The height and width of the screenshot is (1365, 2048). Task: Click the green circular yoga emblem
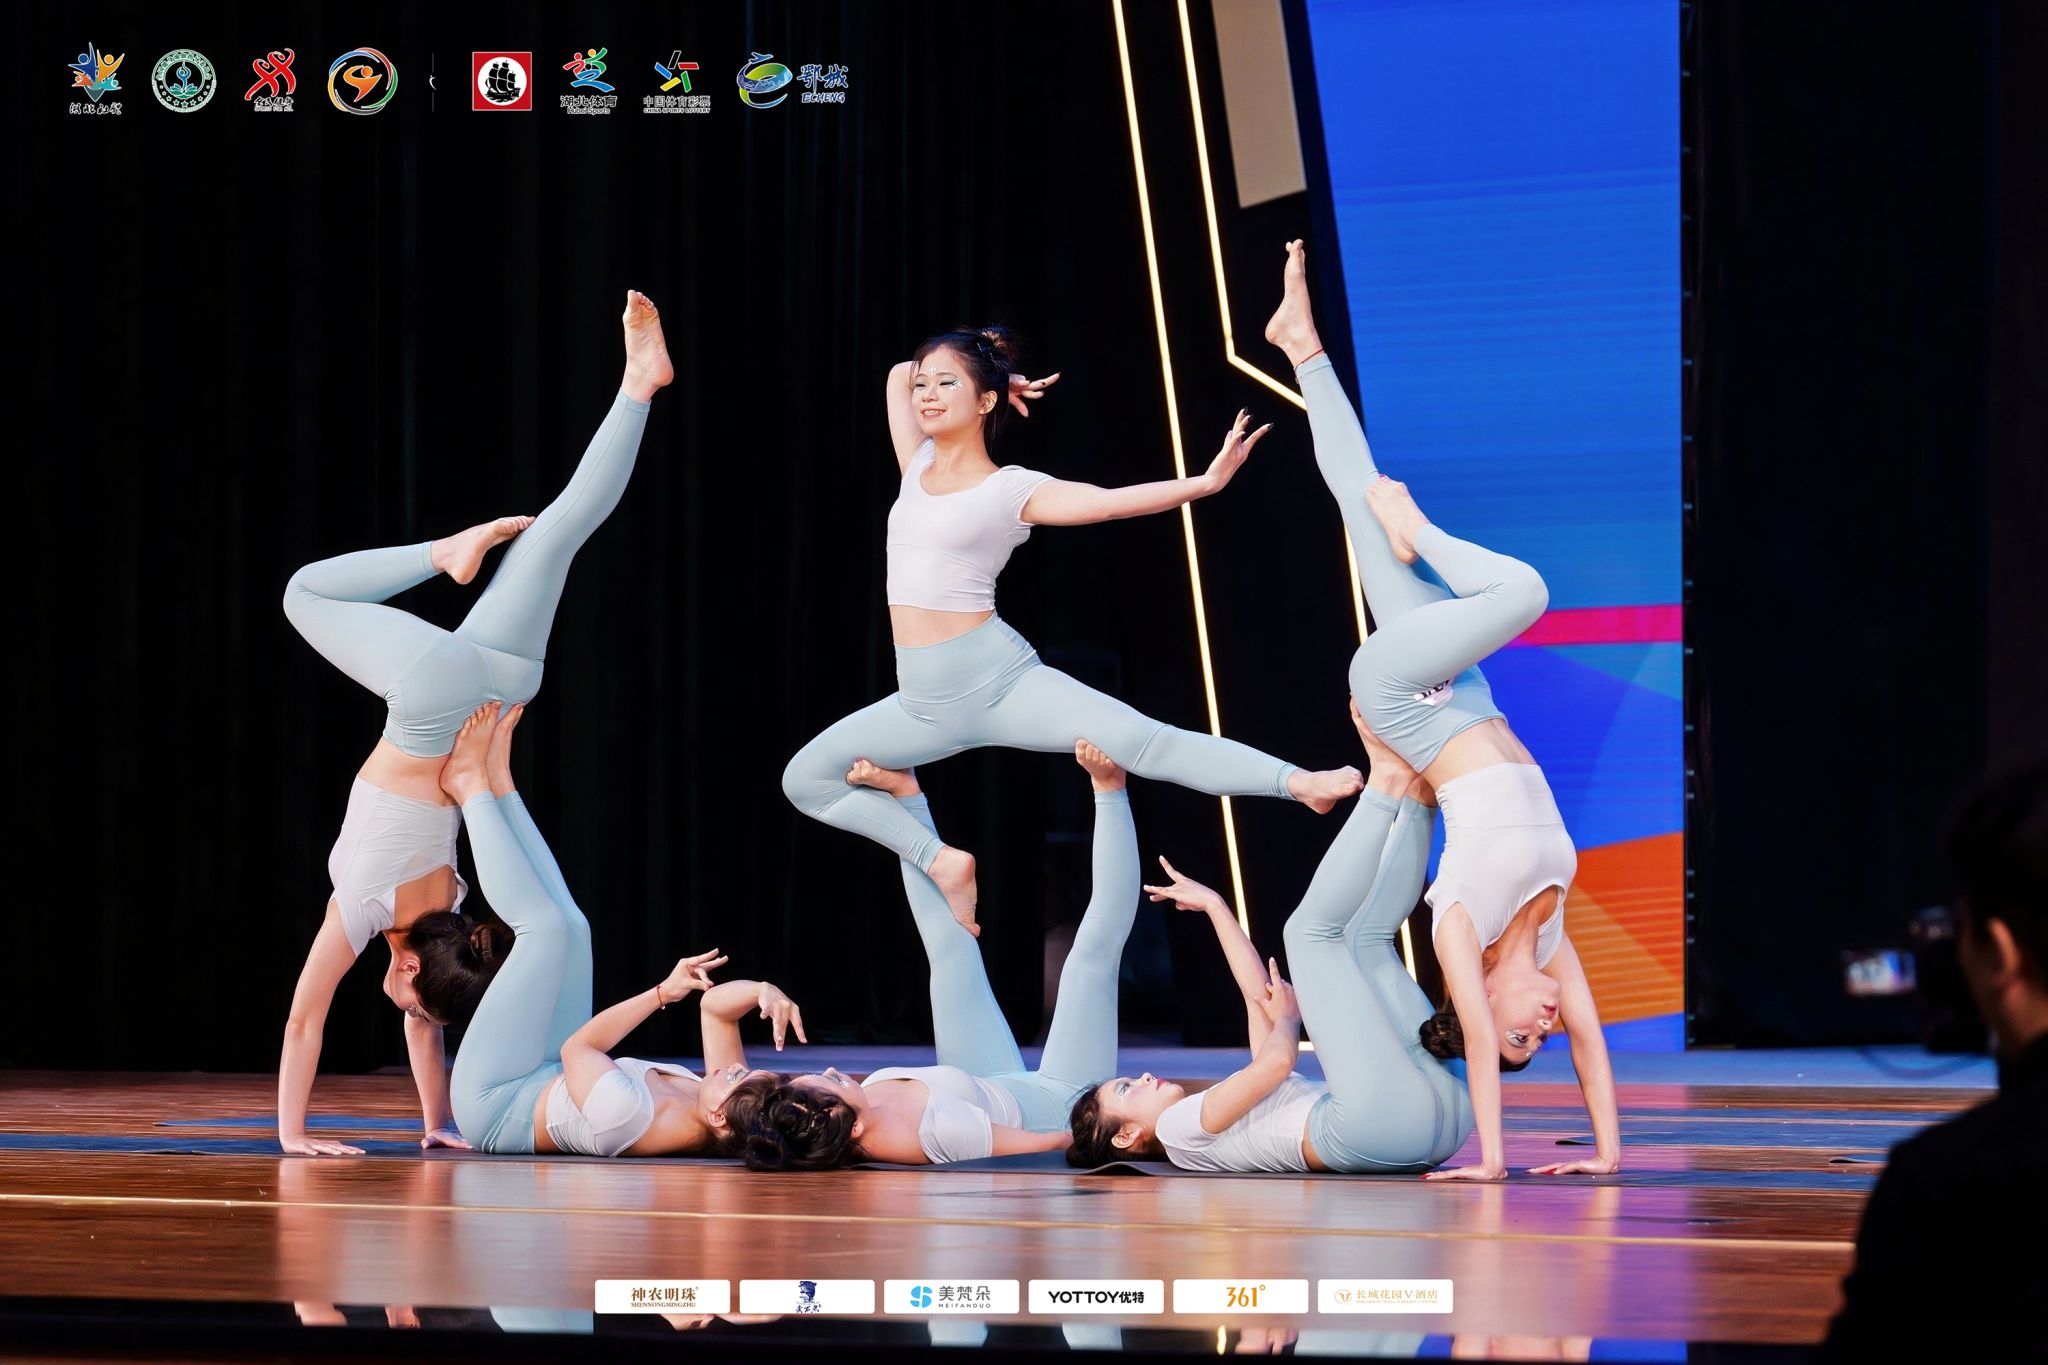click(x=184, y=81)
